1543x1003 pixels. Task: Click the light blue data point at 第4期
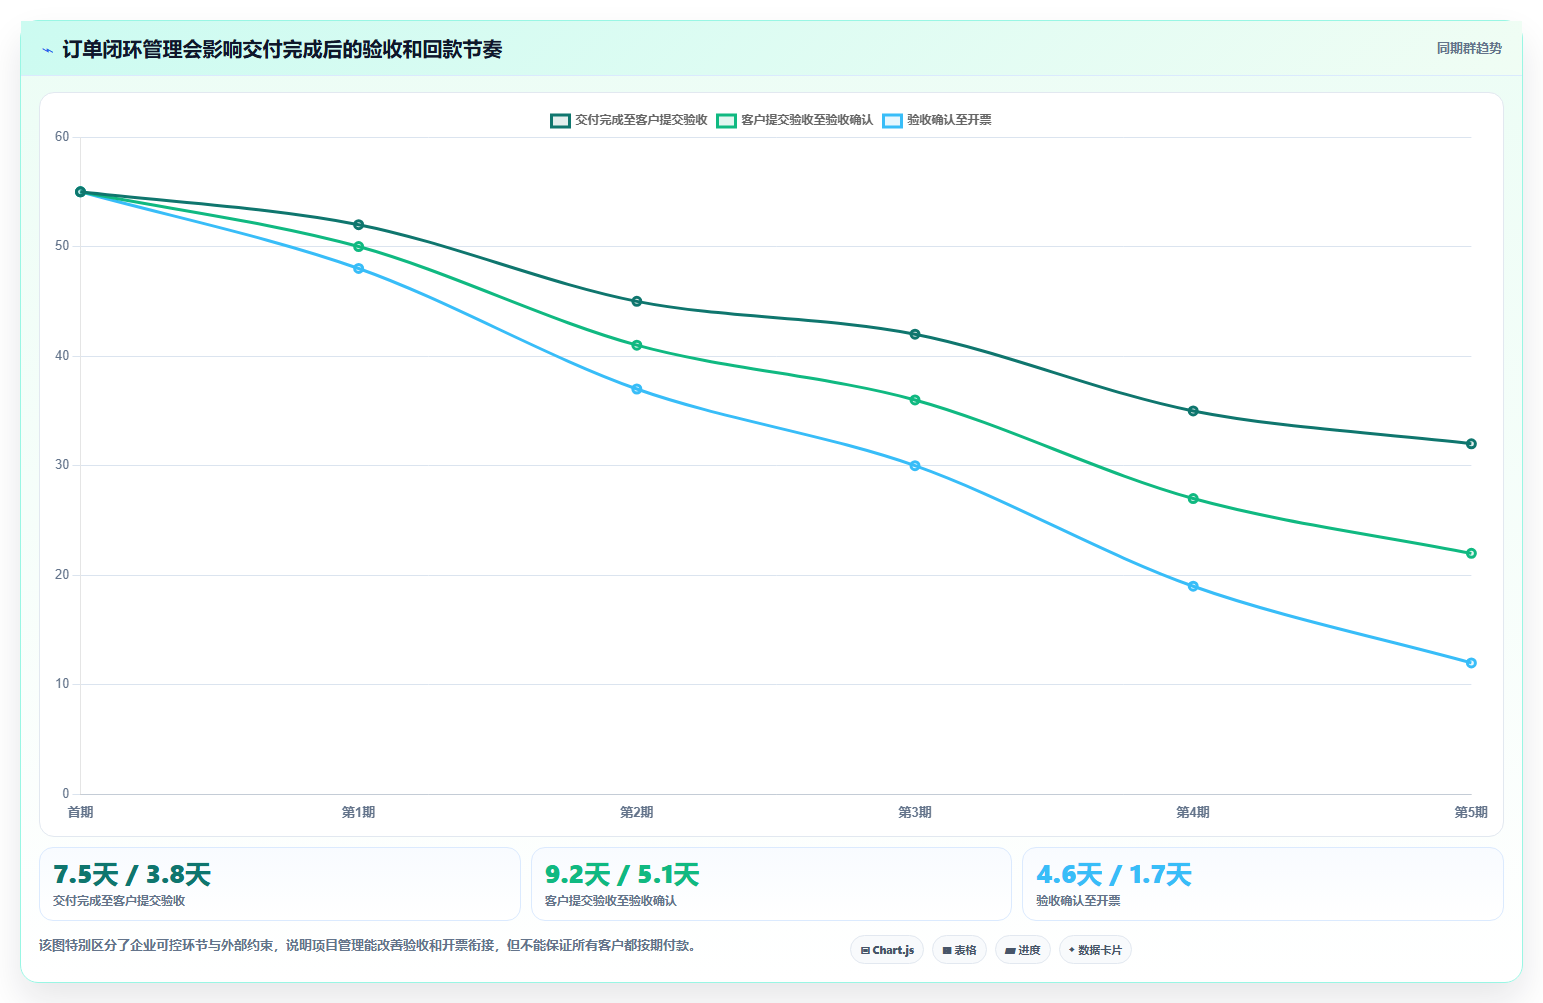point(1193,586)
